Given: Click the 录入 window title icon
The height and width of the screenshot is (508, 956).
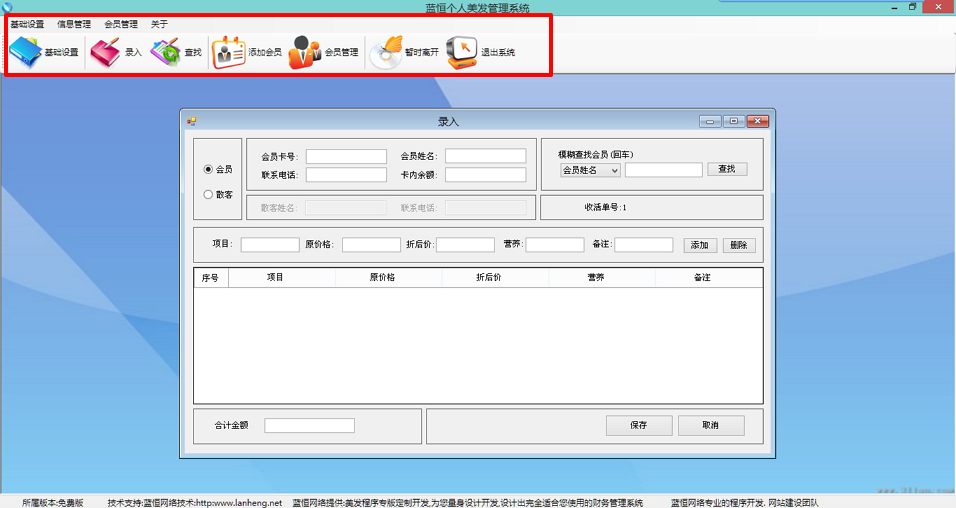Looking at the screenshot, I should tap(191, 121).
